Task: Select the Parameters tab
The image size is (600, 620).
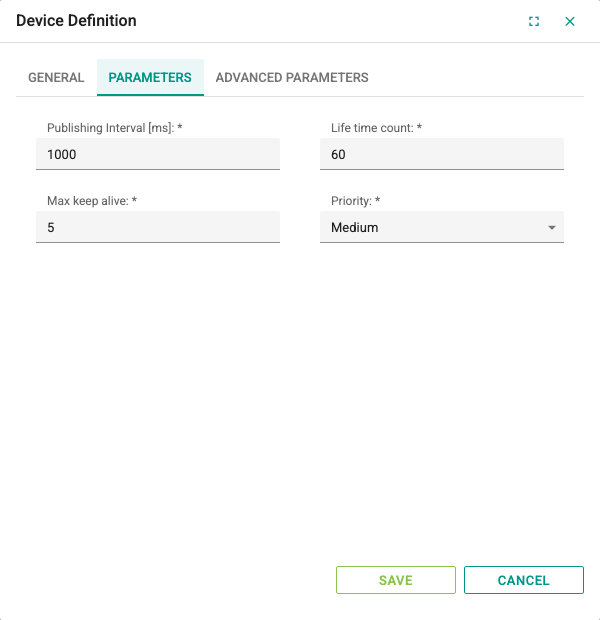Action: (x=150, y=78)
